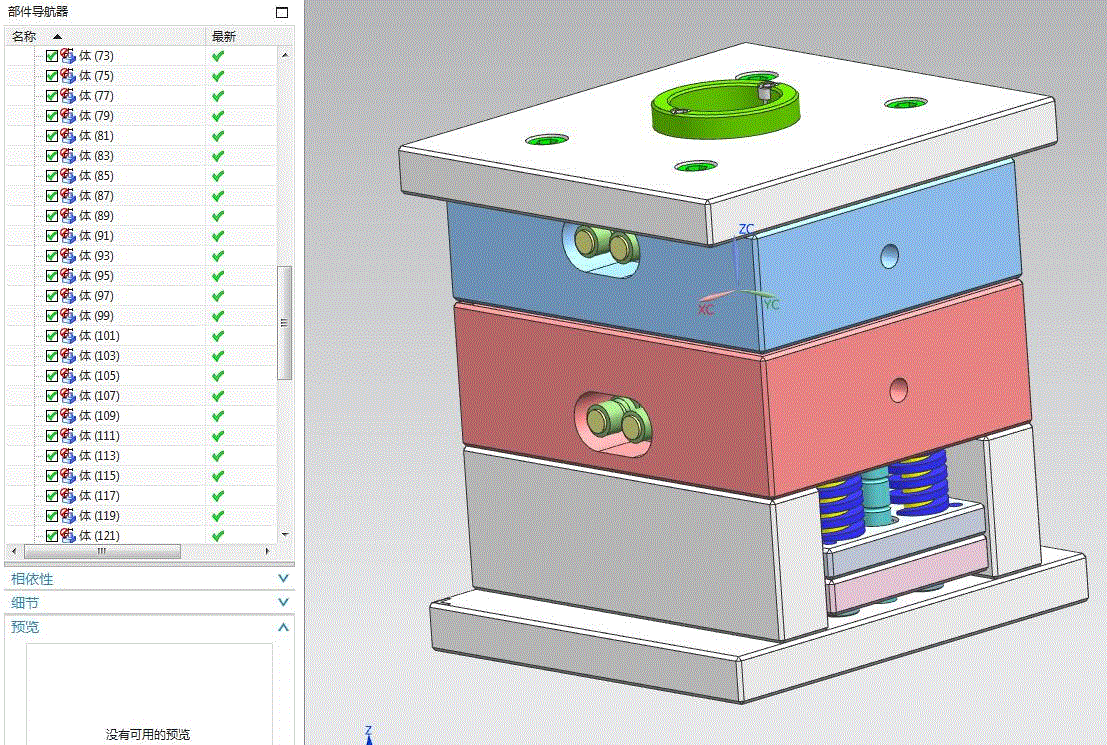Click the body icon of 体 (121)
1107x745 pixels.
point(68,535)
